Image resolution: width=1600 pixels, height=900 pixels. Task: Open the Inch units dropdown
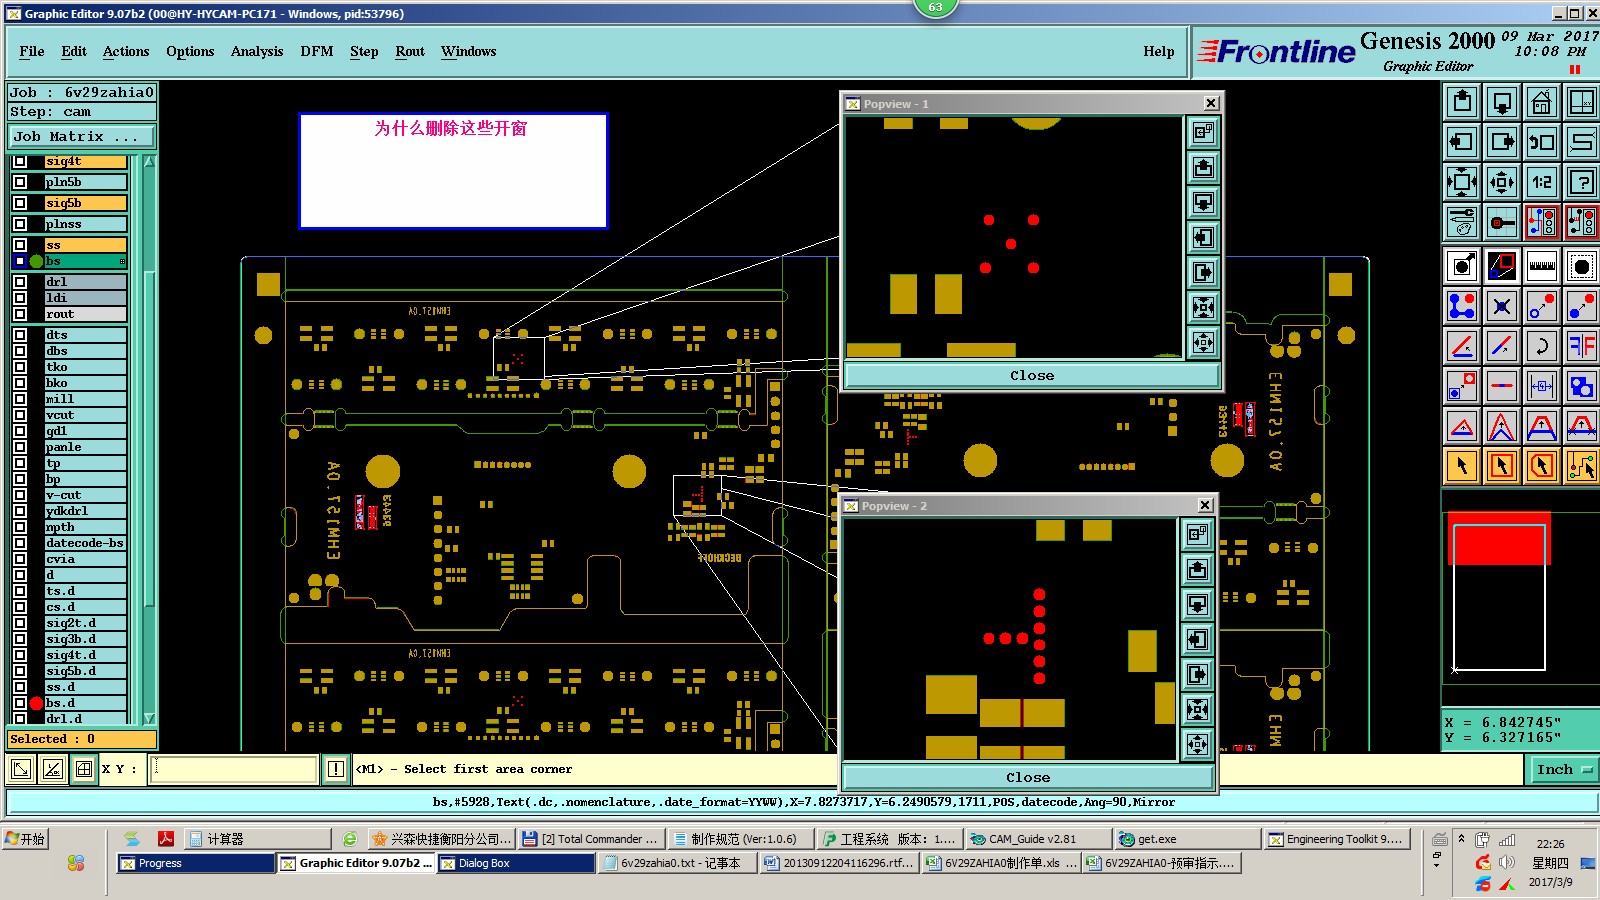tap(1563, 769)
